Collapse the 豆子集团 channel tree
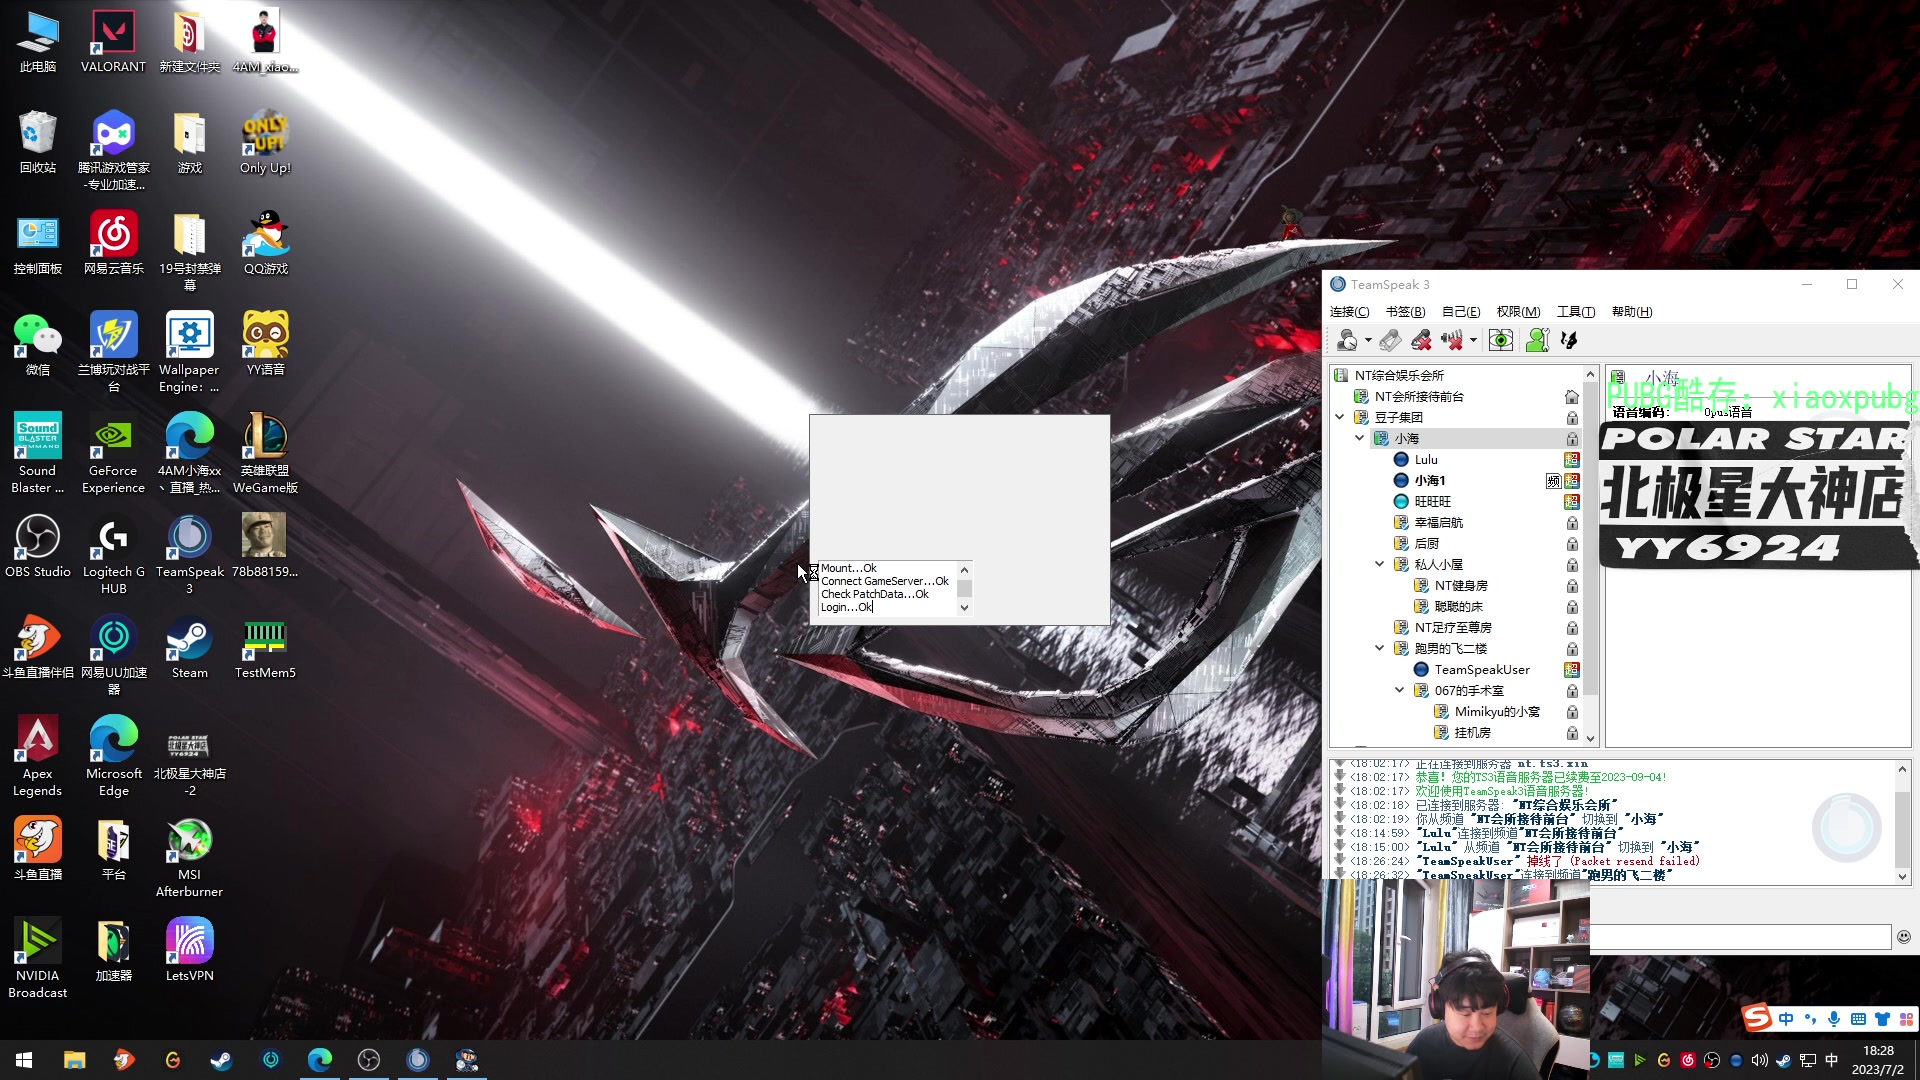This screenshot has width=1920, height=1080. pyautogui.click(x=1340, y=417)
